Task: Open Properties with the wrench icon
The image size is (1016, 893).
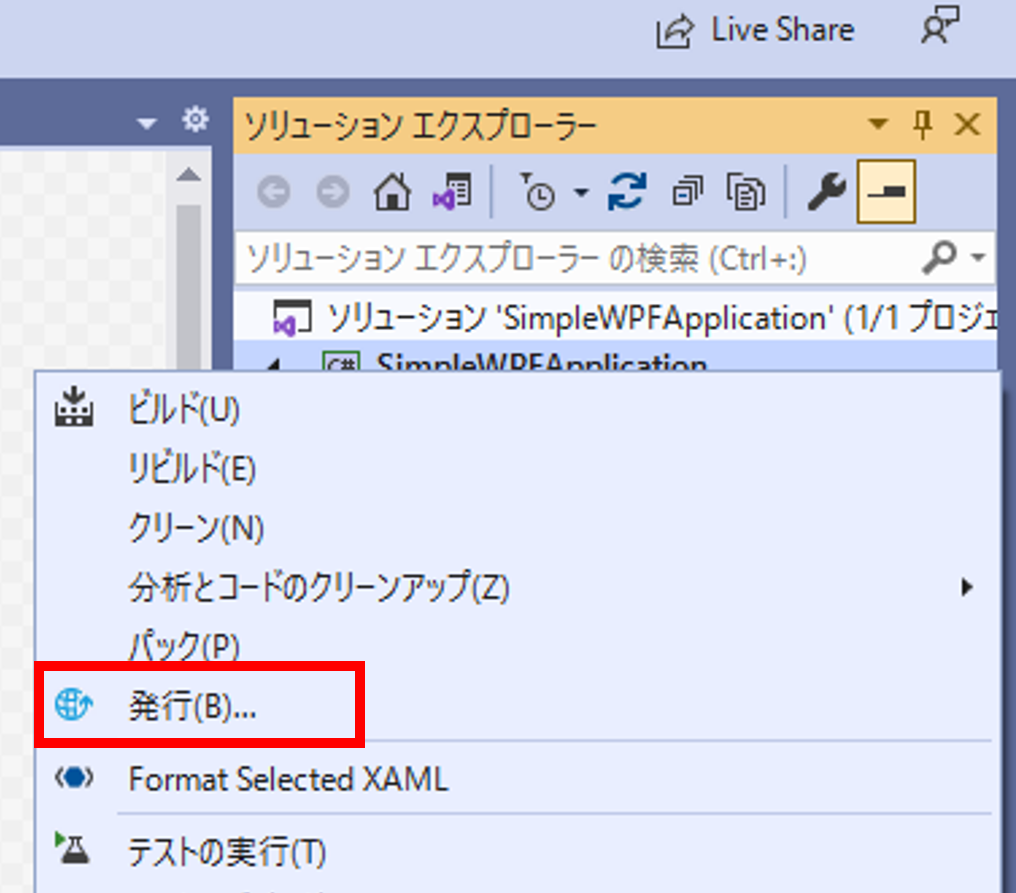Action: (x=826, y=193)
